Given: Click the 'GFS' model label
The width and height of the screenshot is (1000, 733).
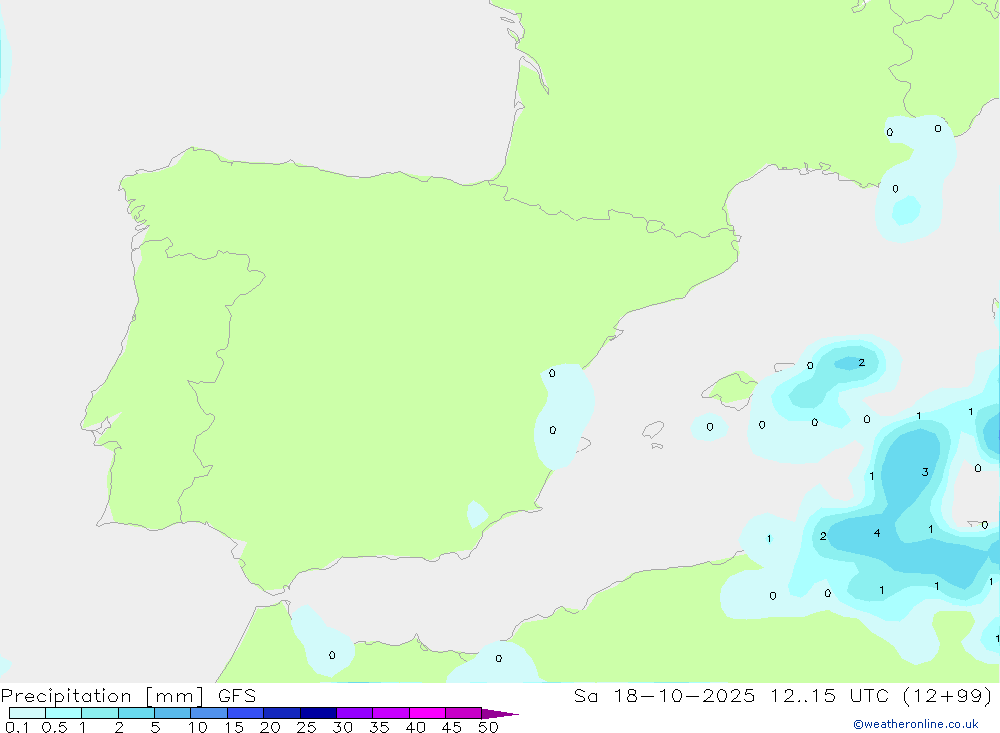Looking at the screenshot, I should [237, 695].
